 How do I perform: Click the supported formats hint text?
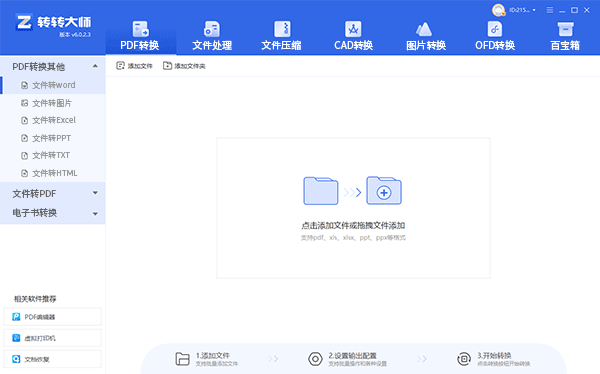[353, 238]
